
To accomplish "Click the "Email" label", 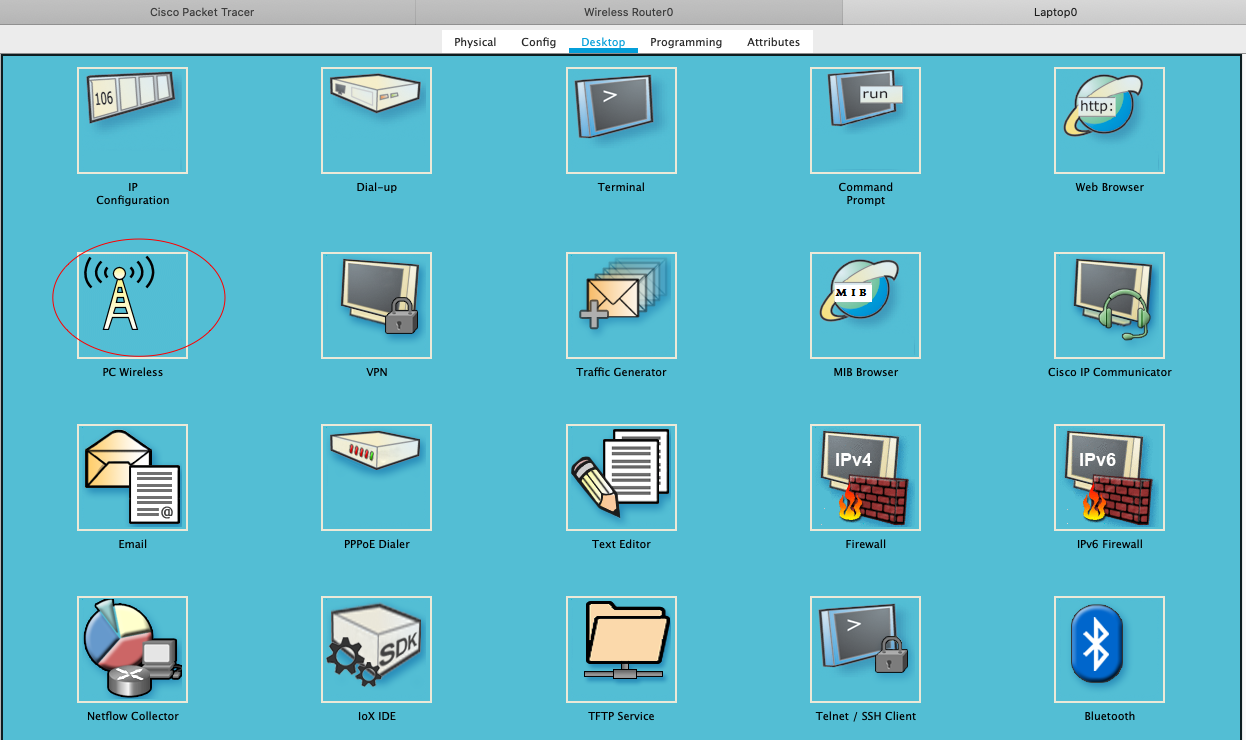I will [132, 544].
